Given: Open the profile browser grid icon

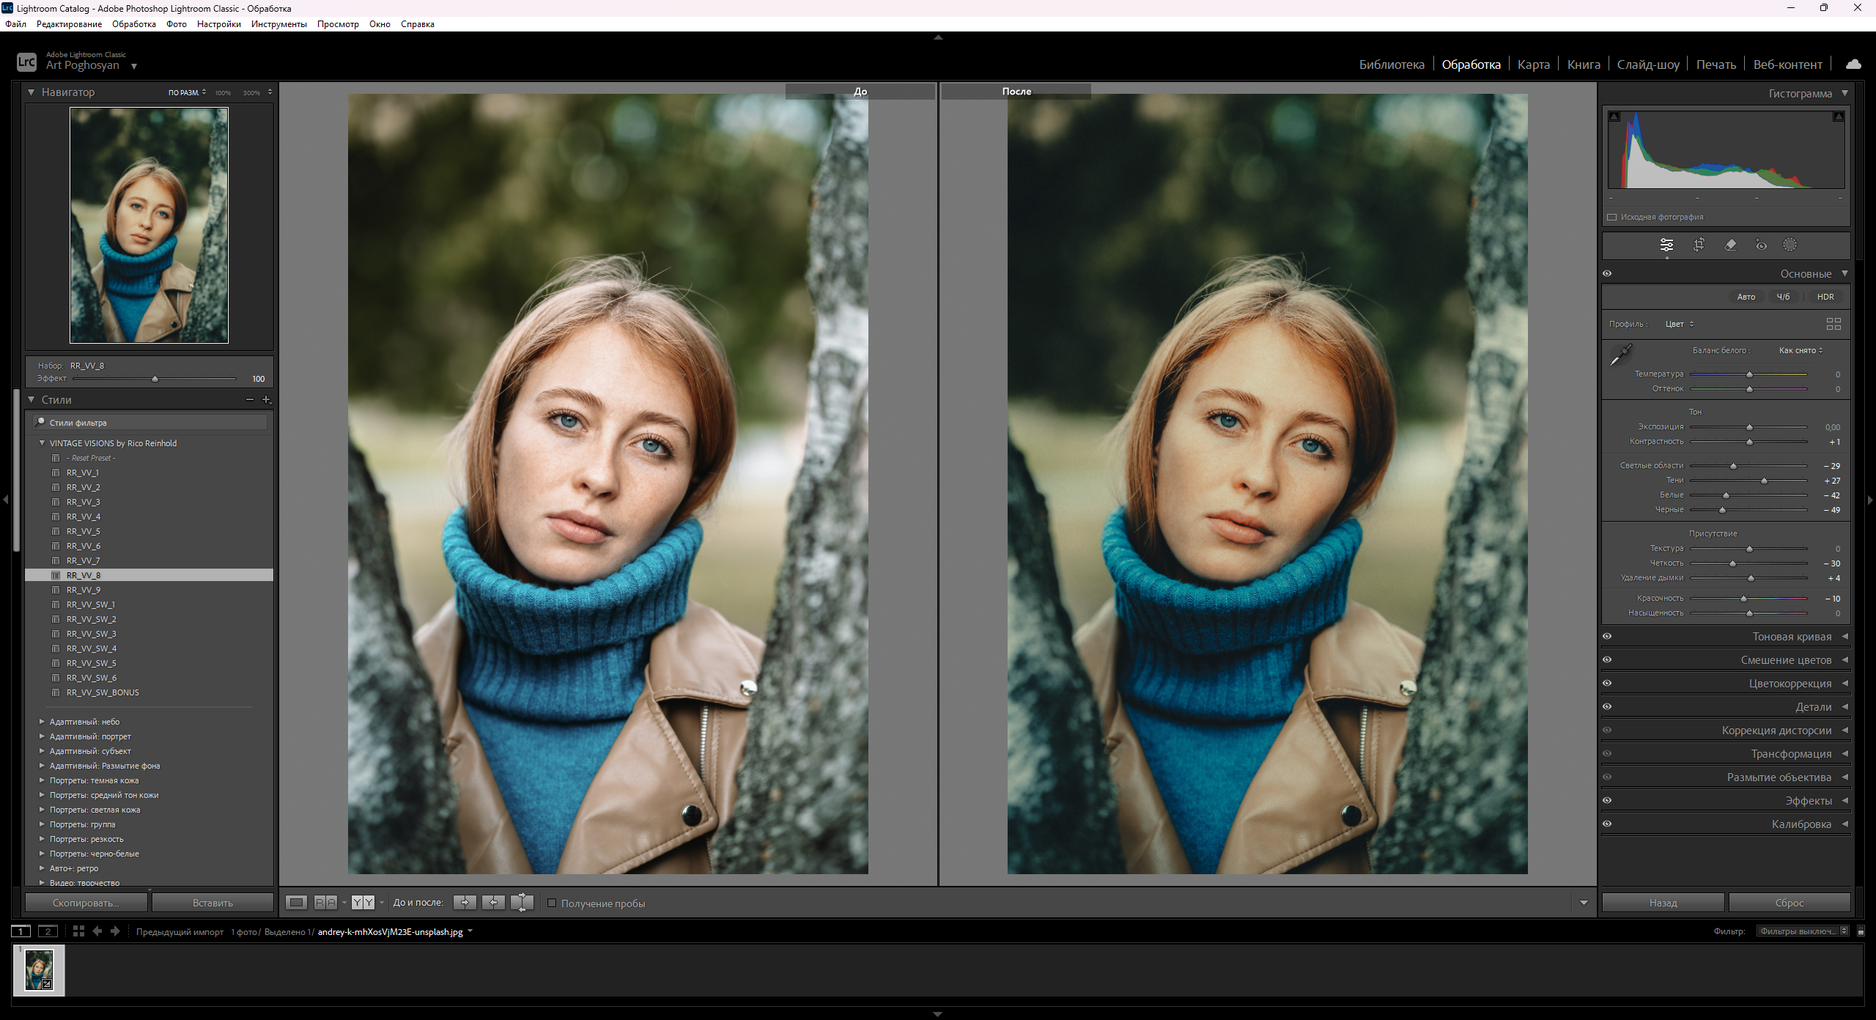Looking at the screenshot, I should click(1833, 324).
